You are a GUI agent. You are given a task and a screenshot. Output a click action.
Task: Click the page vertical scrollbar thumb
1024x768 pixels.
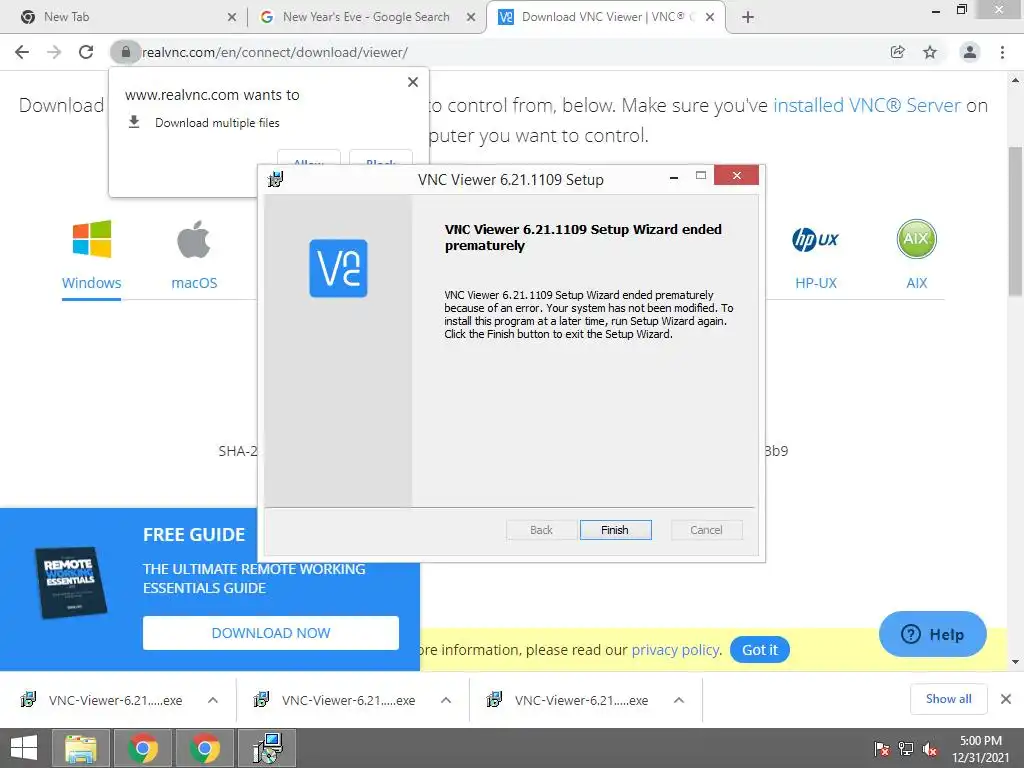[x=1016, y=221]
